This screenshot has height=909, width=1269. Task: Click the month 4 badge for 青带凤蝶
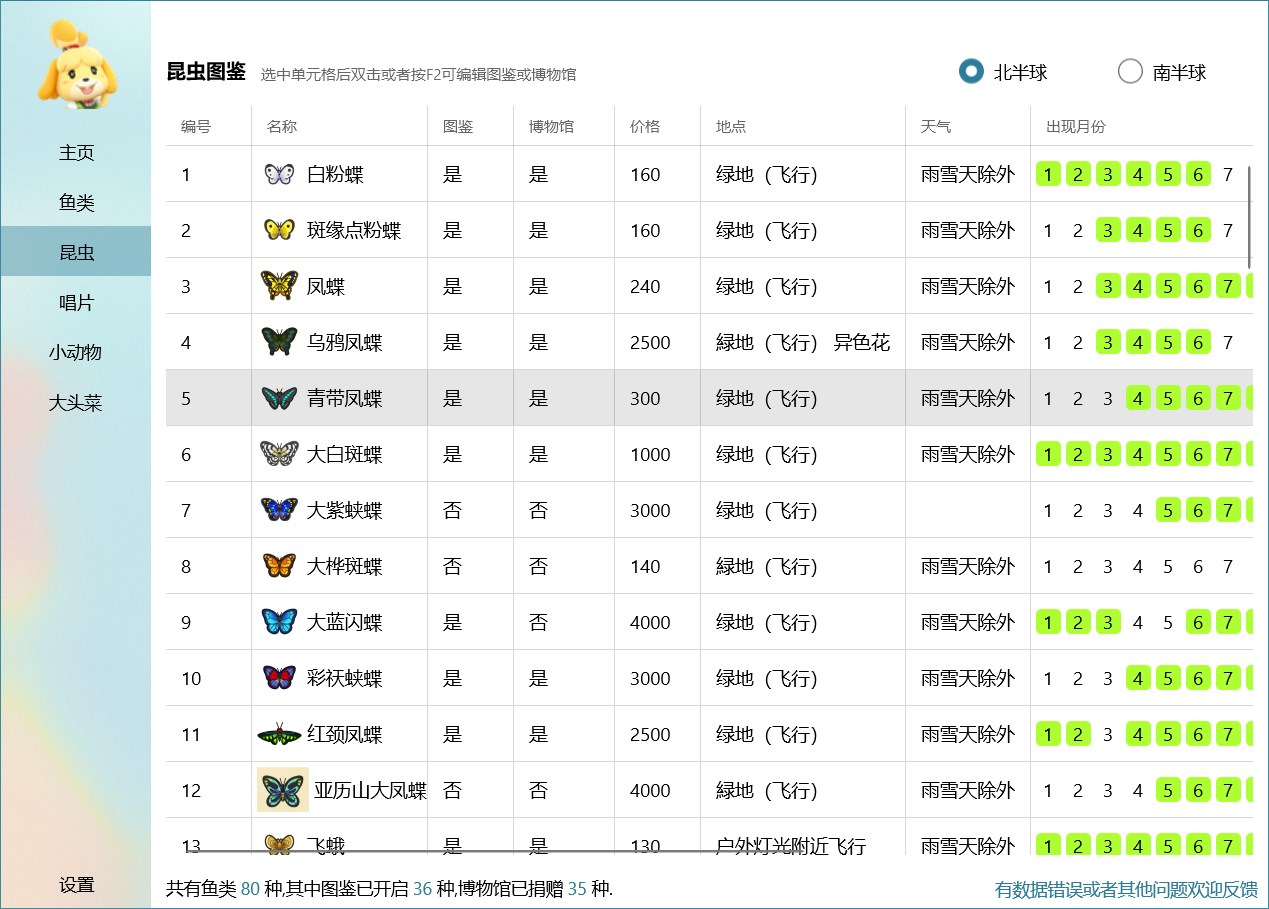1138,398
